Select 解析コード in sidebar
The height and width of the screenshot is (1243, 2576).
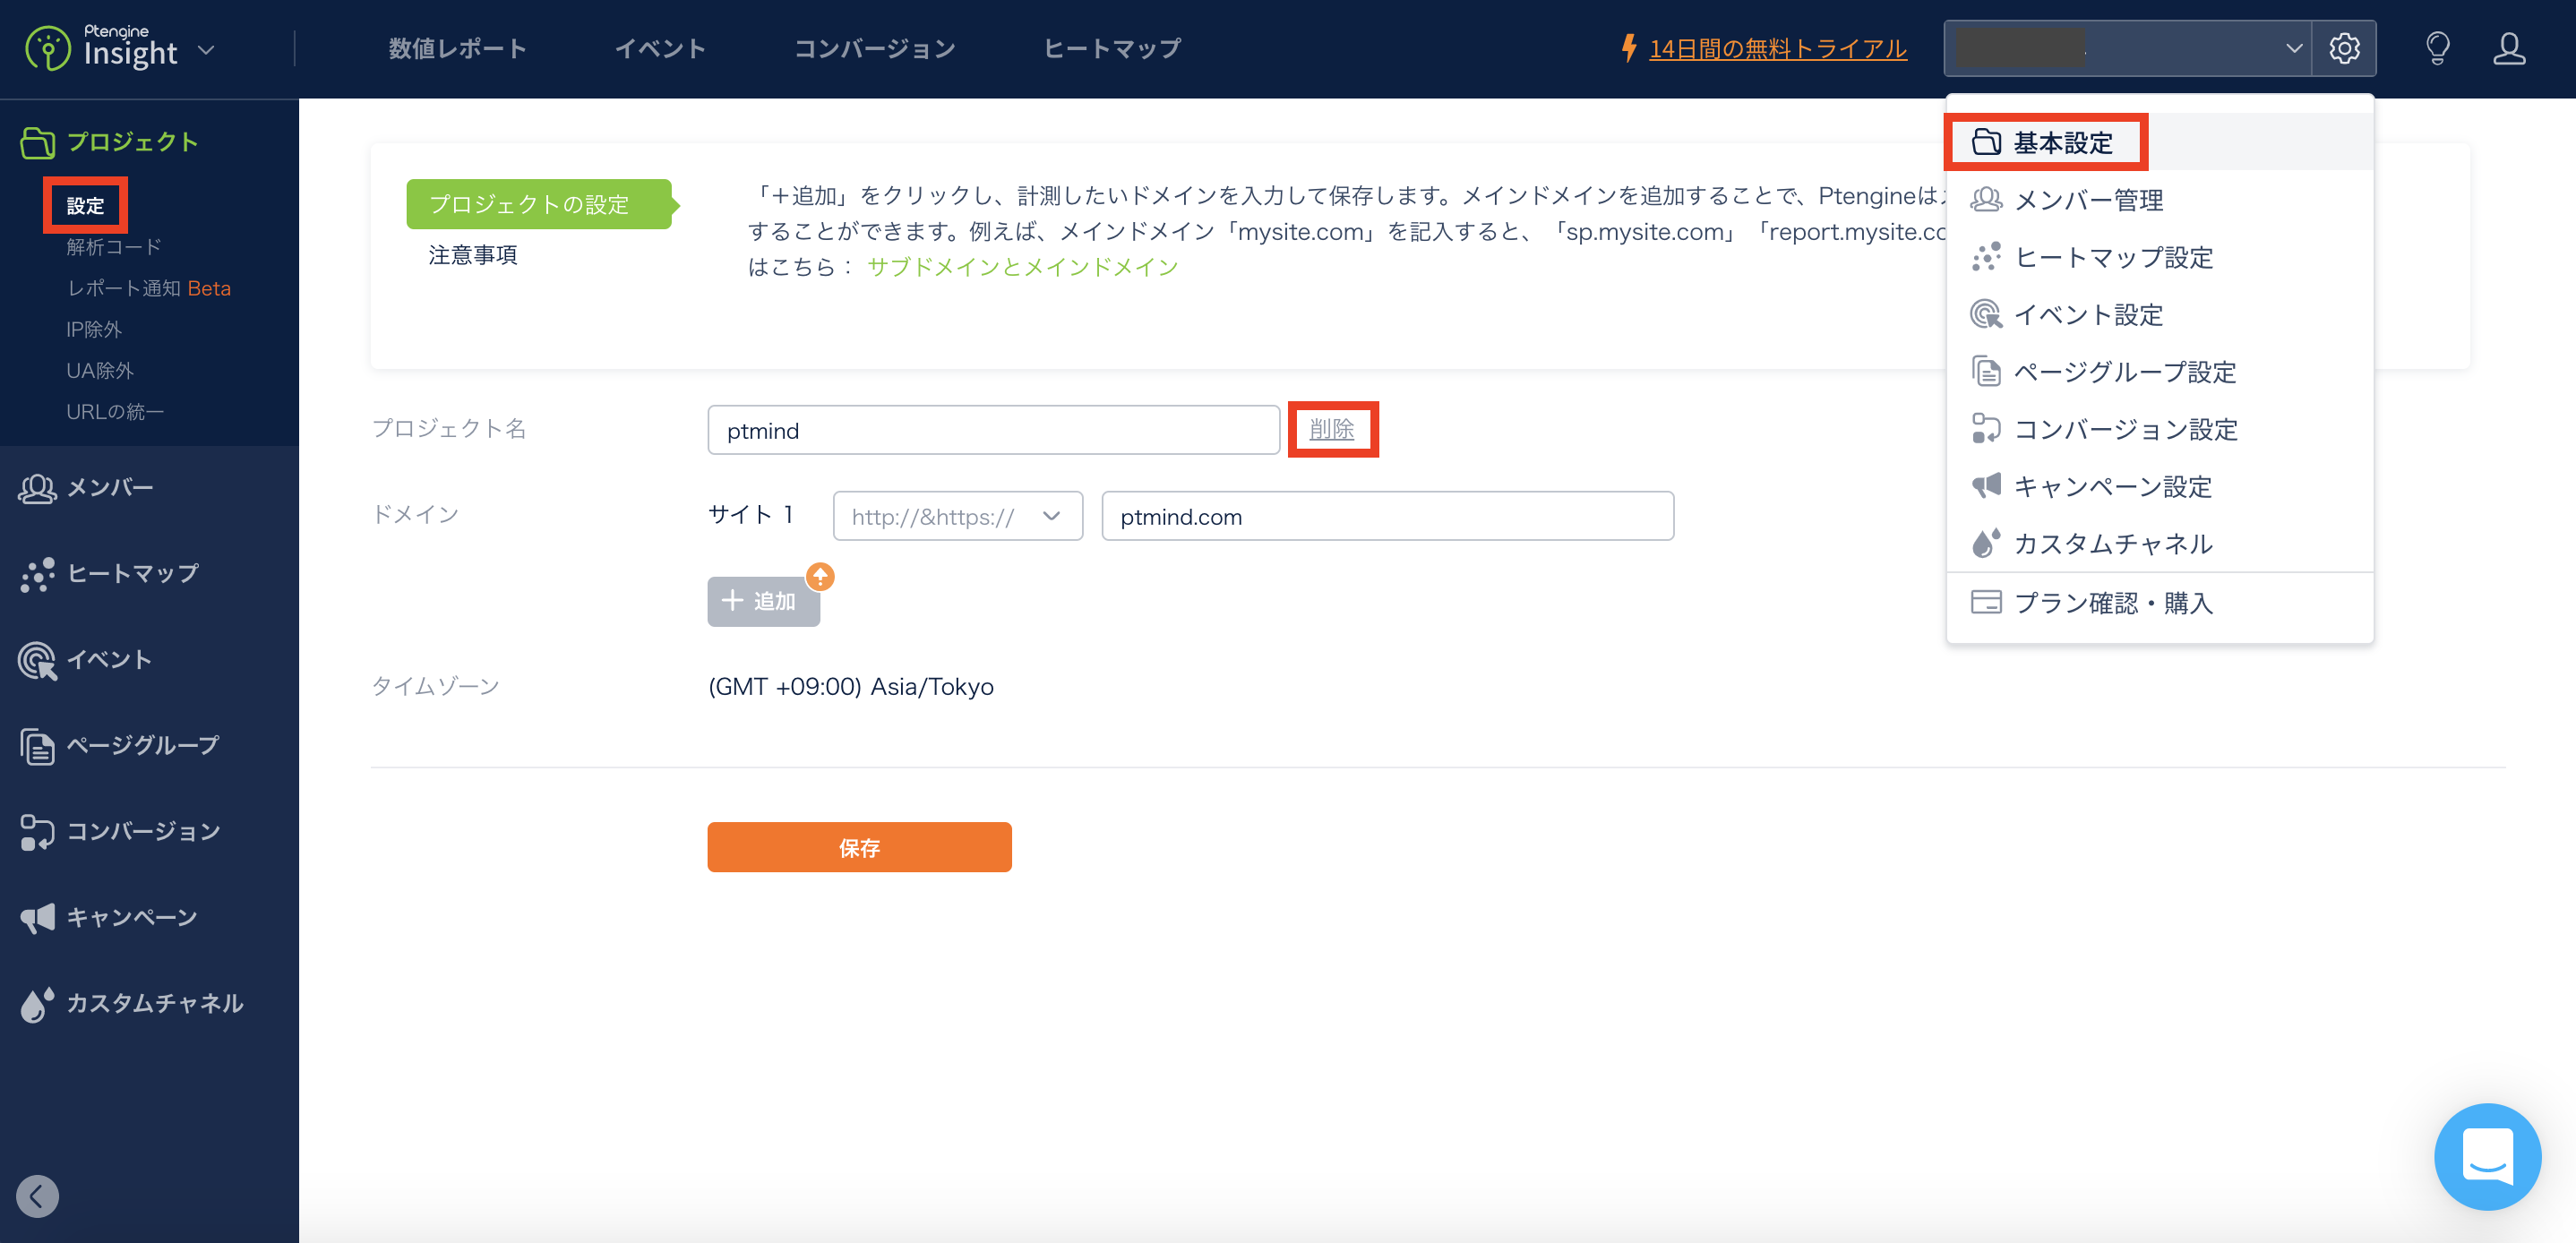click(x=114, y=247)
